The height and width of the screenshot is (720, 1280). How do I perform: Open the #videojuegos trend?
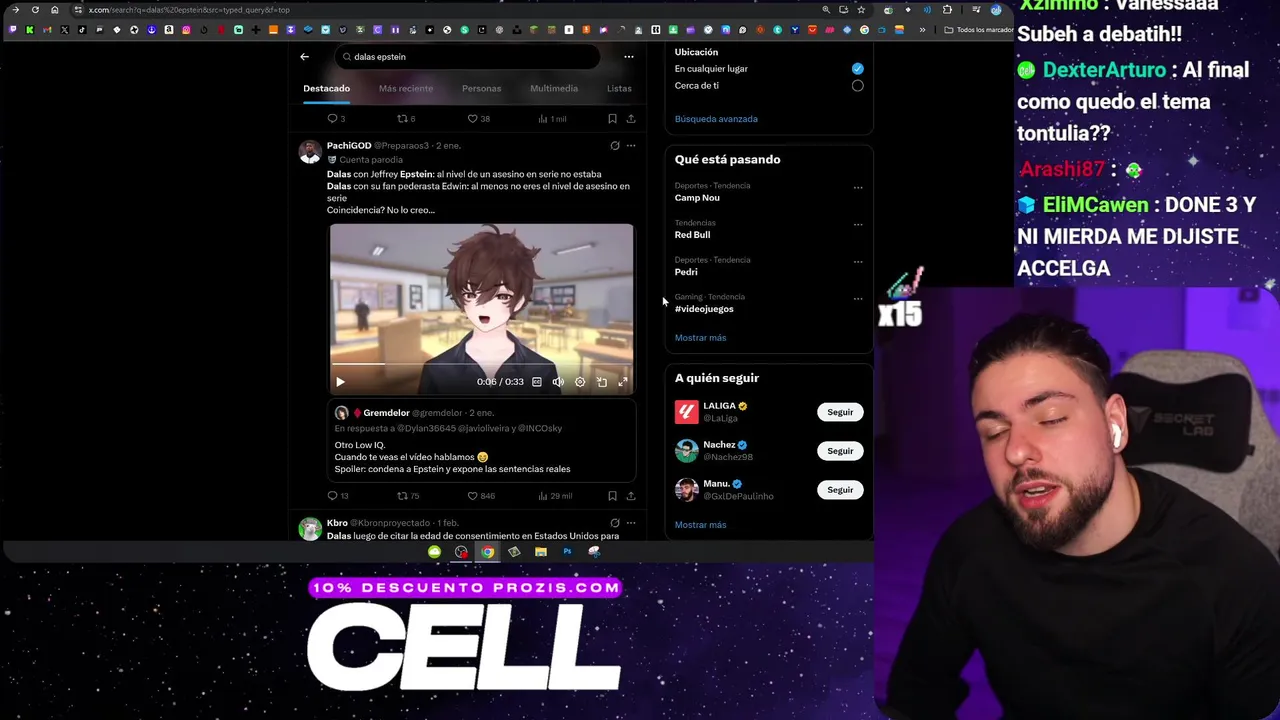click(704, 309)
